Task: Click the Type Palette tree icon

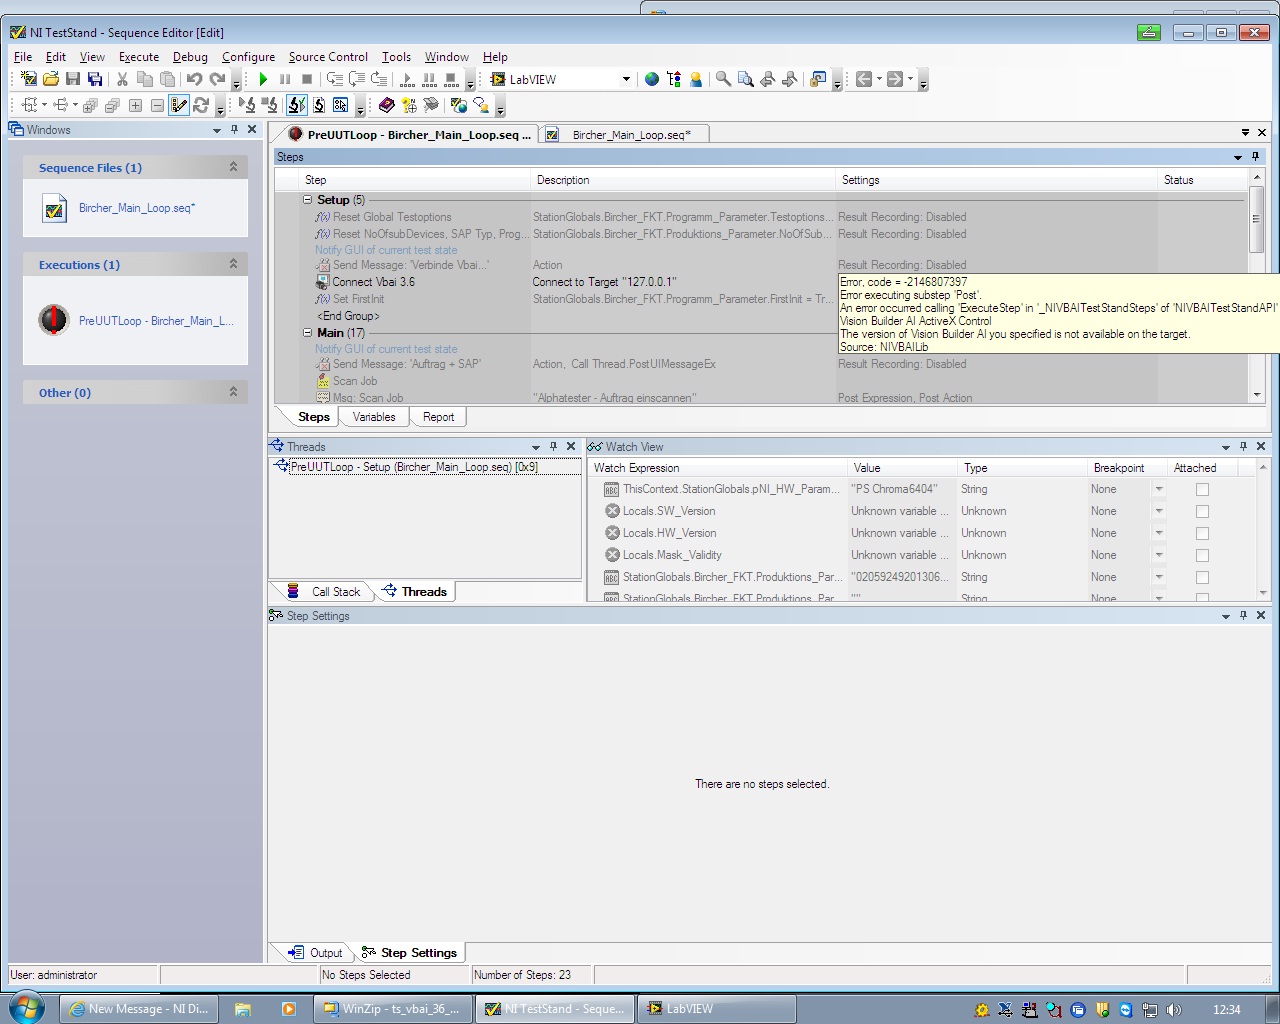Action: [674, 79]
